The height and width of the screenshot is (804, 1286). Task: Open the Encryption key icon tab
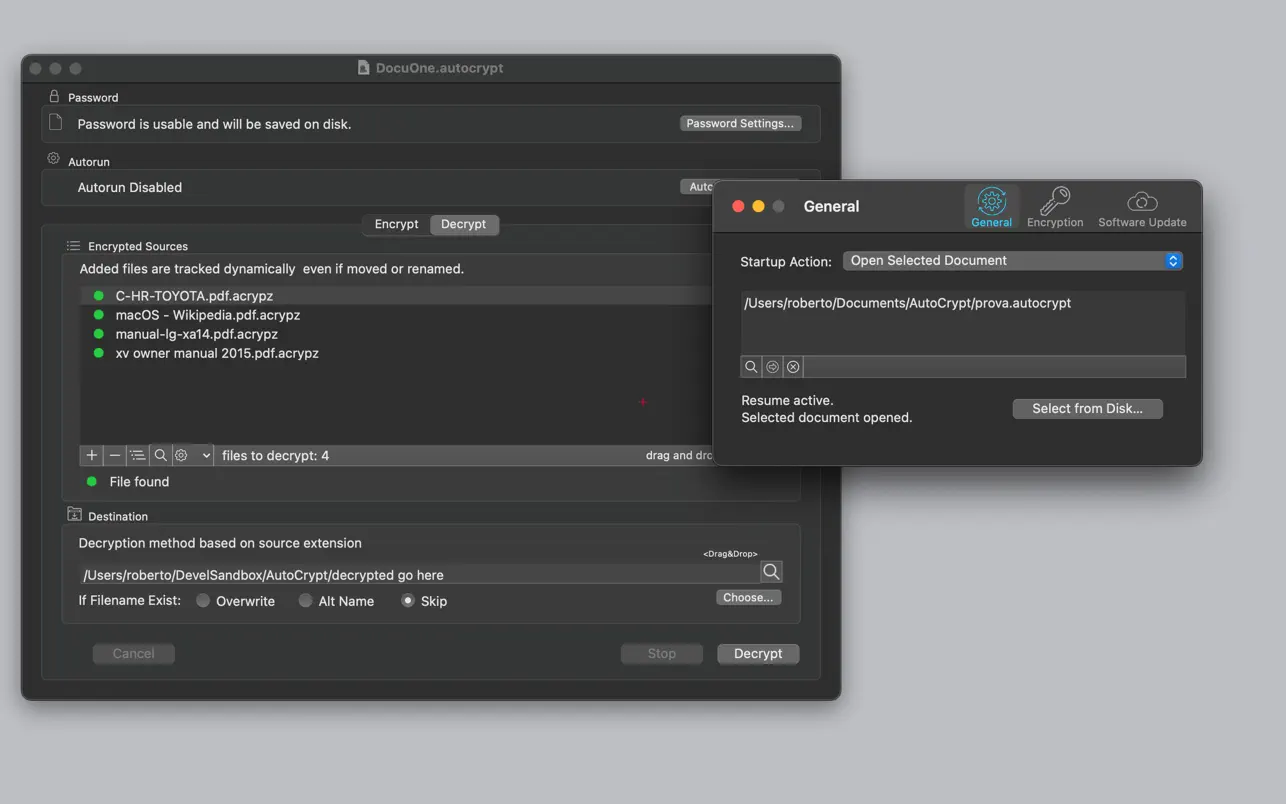tap(1055, 207)
